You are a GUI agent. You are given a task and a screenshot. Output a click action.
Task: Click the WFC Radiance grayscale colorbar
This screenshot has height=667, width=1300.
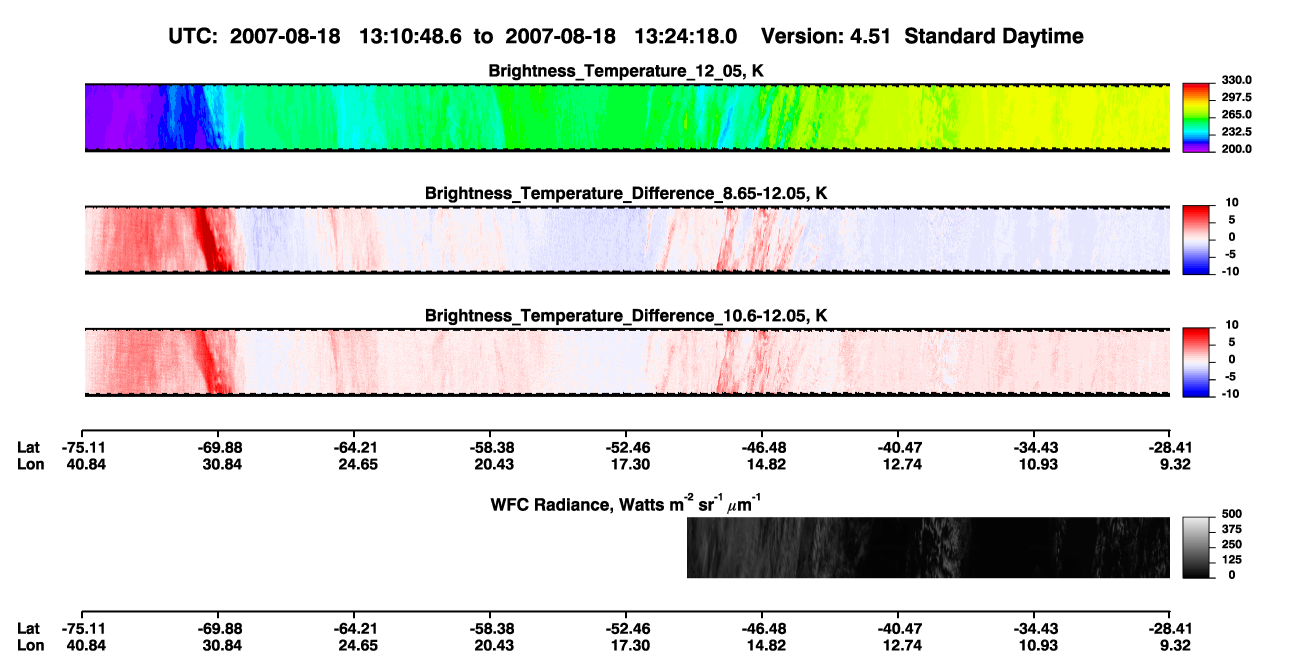1197,548
